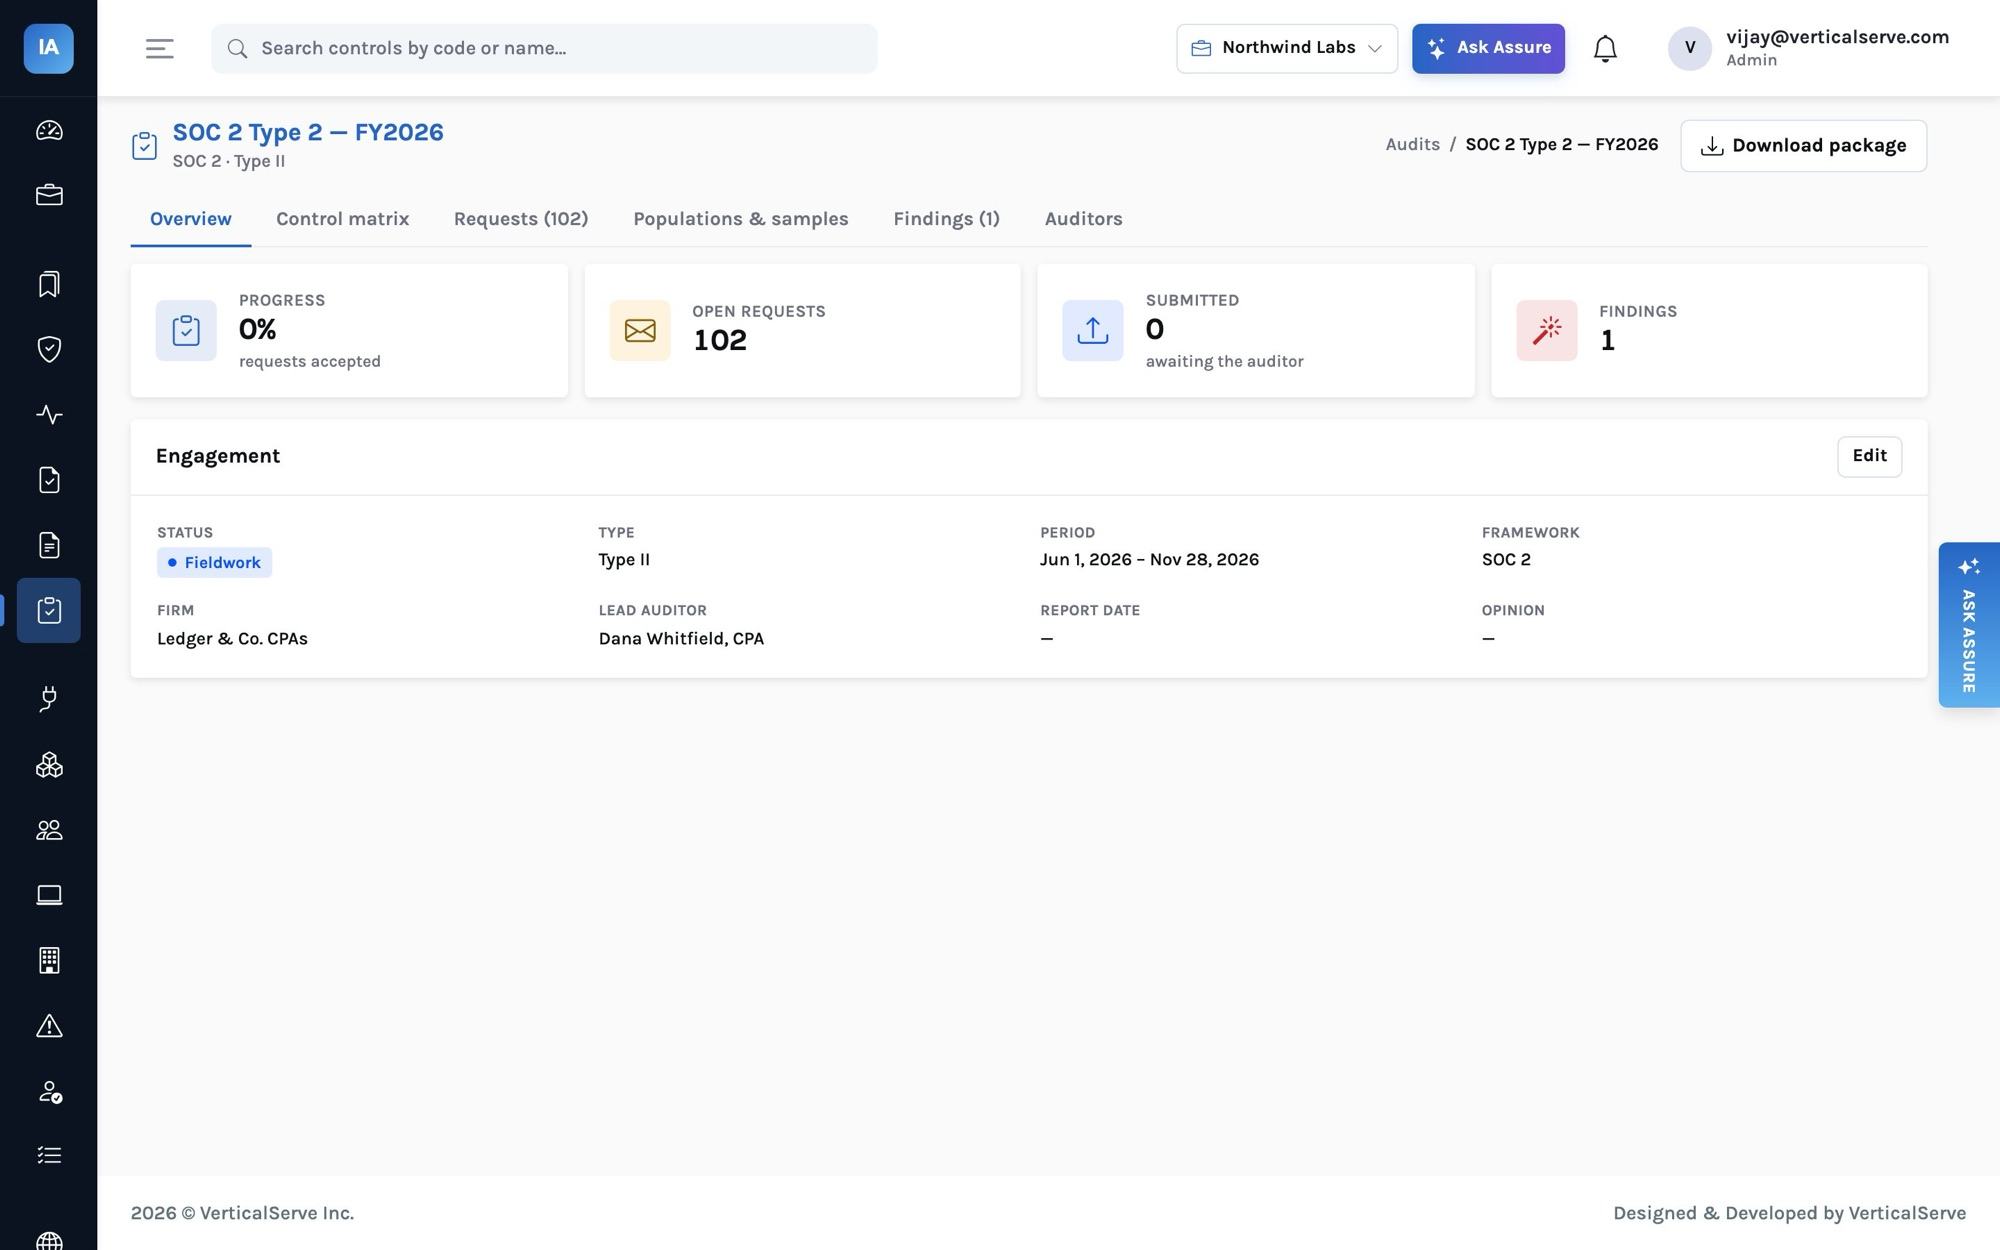Open the people group sidebar icon

click(49, 830)
